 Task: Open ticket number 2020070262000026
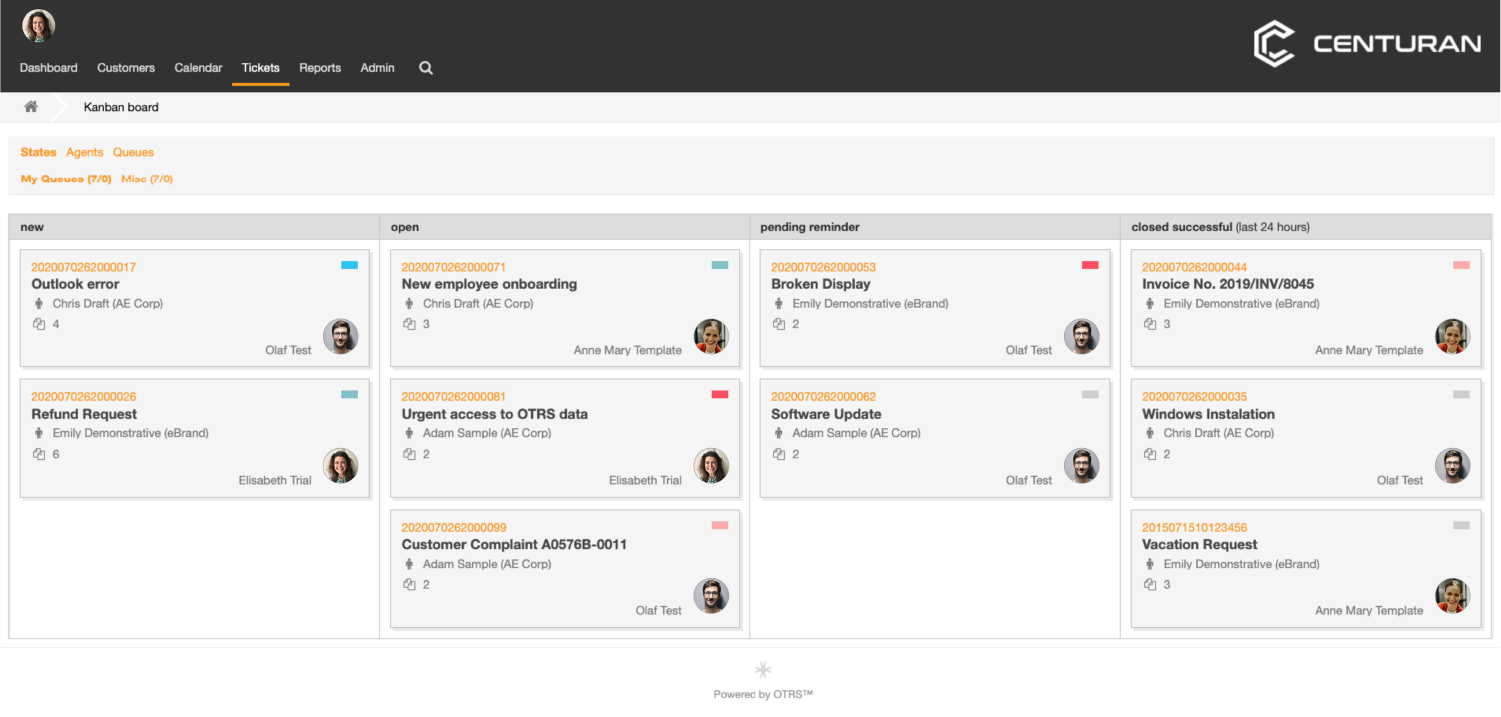tap(83, 397)
